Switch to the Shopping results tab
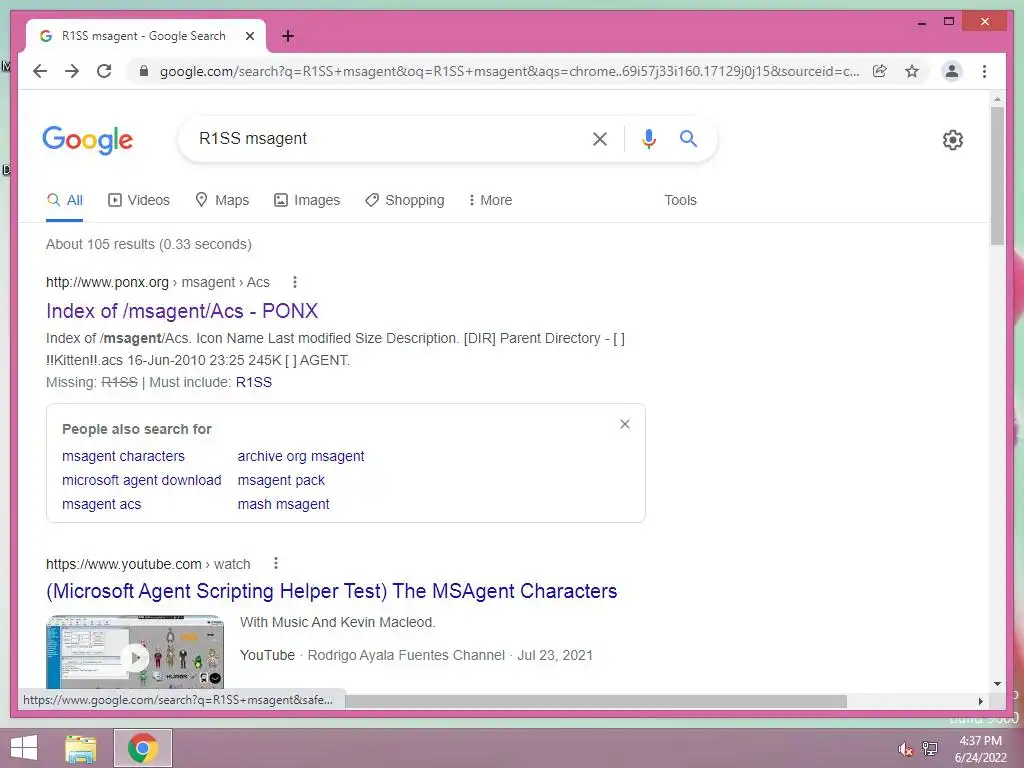Image resolution: width=1024 pixels, height=768 pixels. coord(404,200)
